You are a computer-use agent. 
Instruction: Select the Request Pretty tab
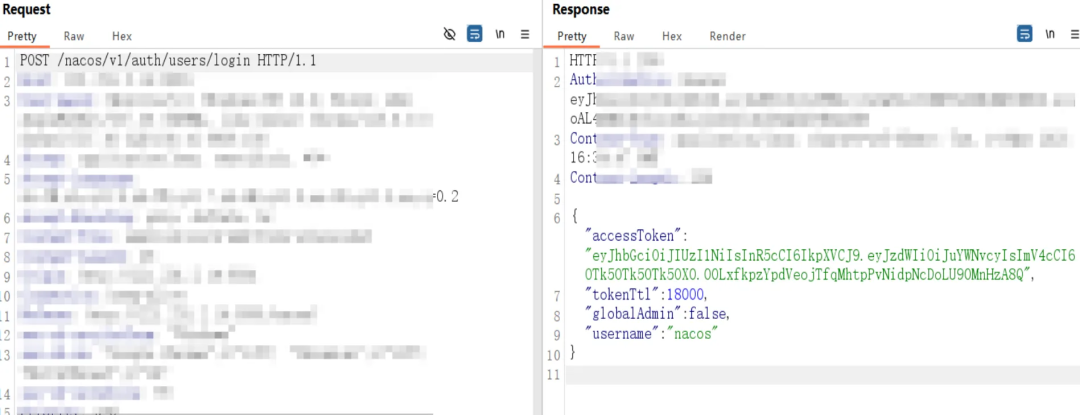pos(22,36)
